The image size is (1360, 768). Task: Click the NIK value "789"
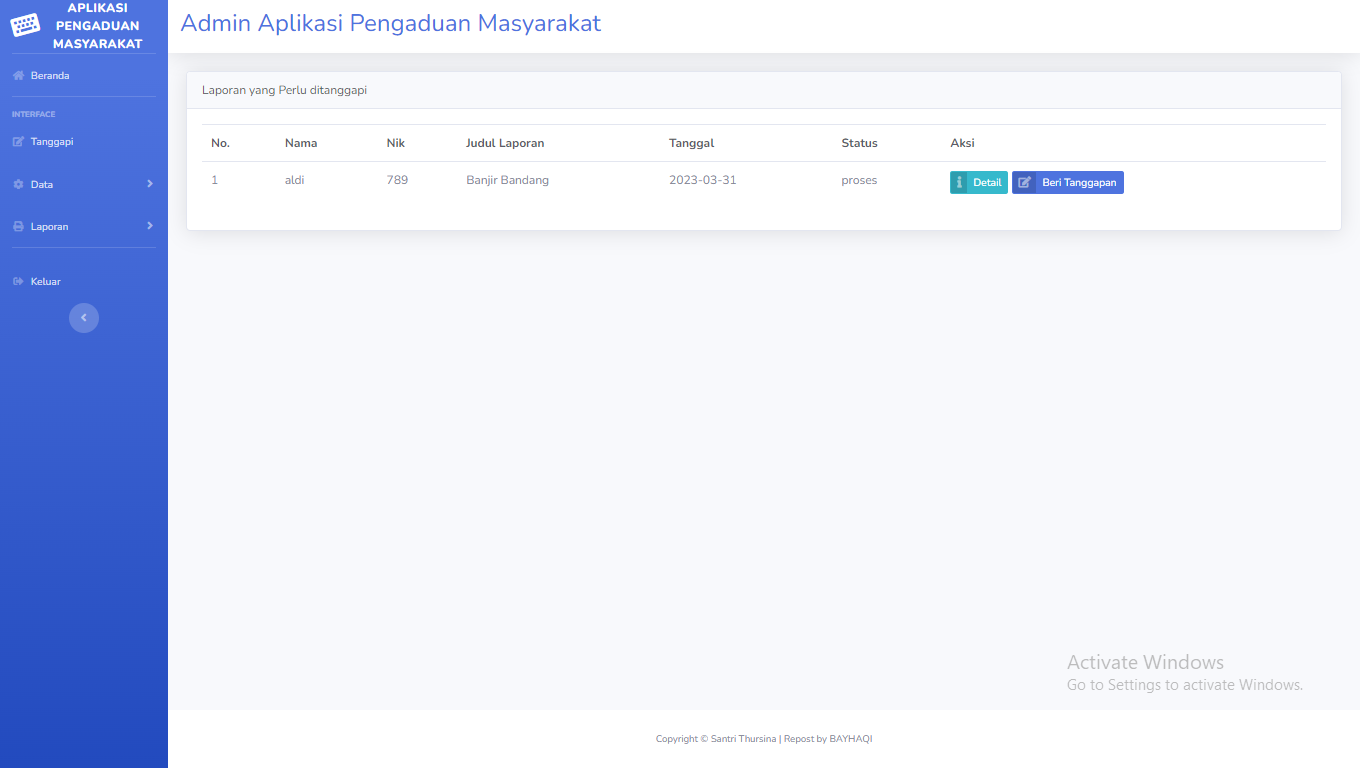tap(397, 180)
